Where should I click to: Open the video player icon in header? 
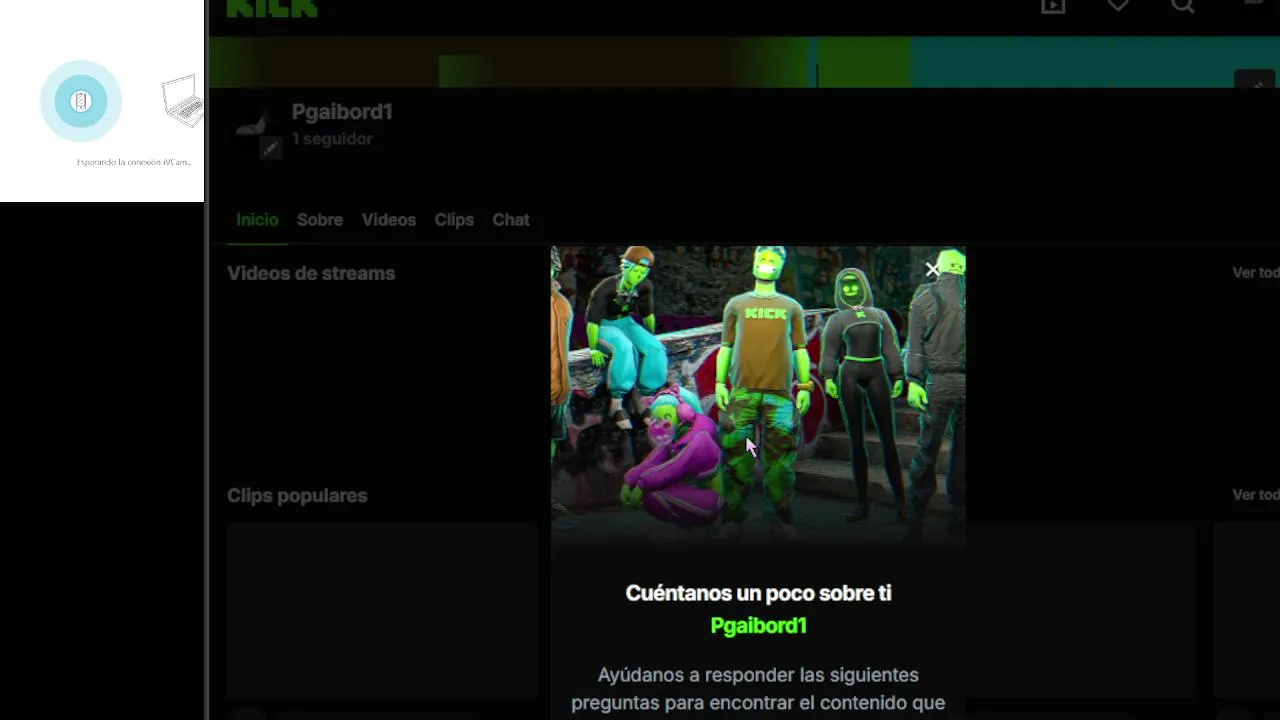tap(1053, 6)
